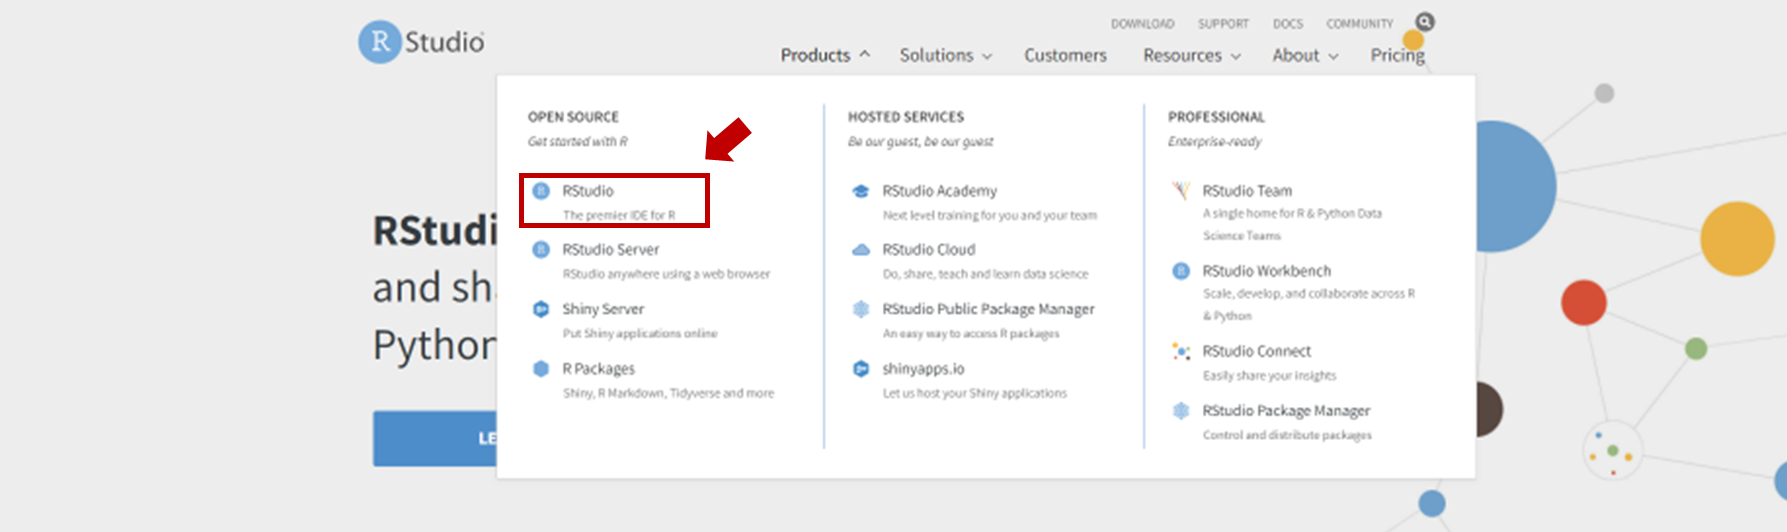1787x532 pixels.
Task: Open the Products menu
Action: click(815, 55)
